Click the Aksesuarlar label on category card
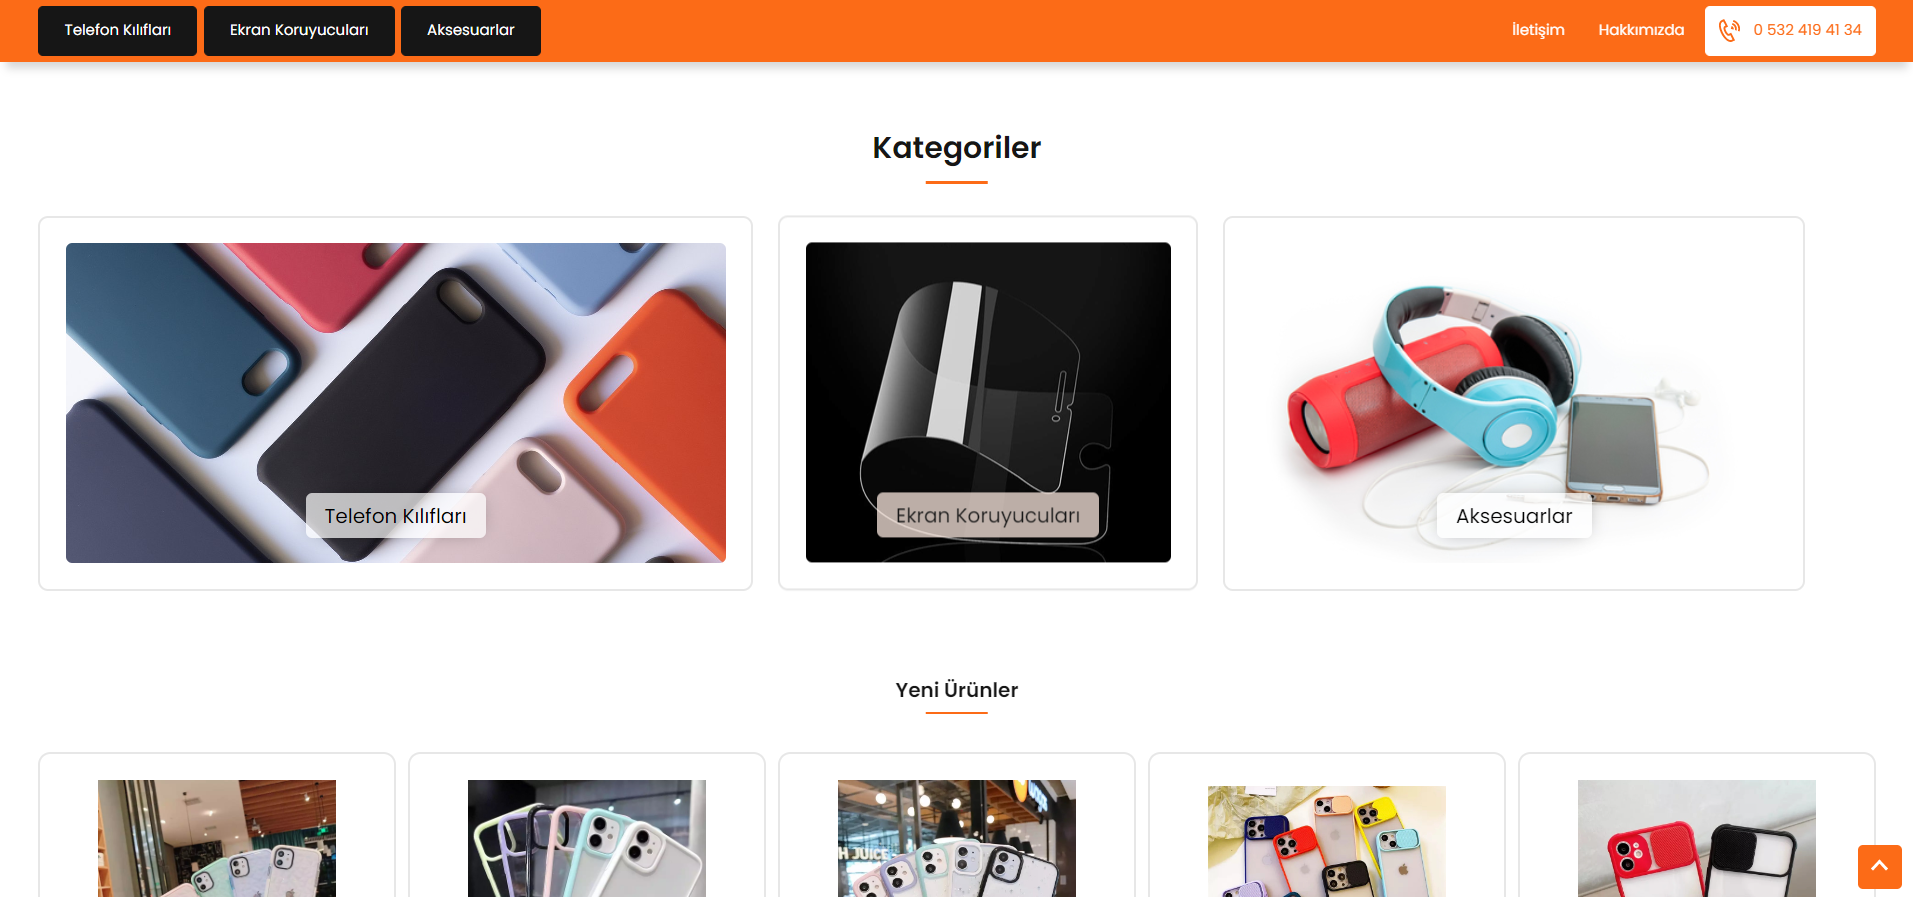The width and height of the screenshot is (1913, 897). click(x=1514, y=515)
